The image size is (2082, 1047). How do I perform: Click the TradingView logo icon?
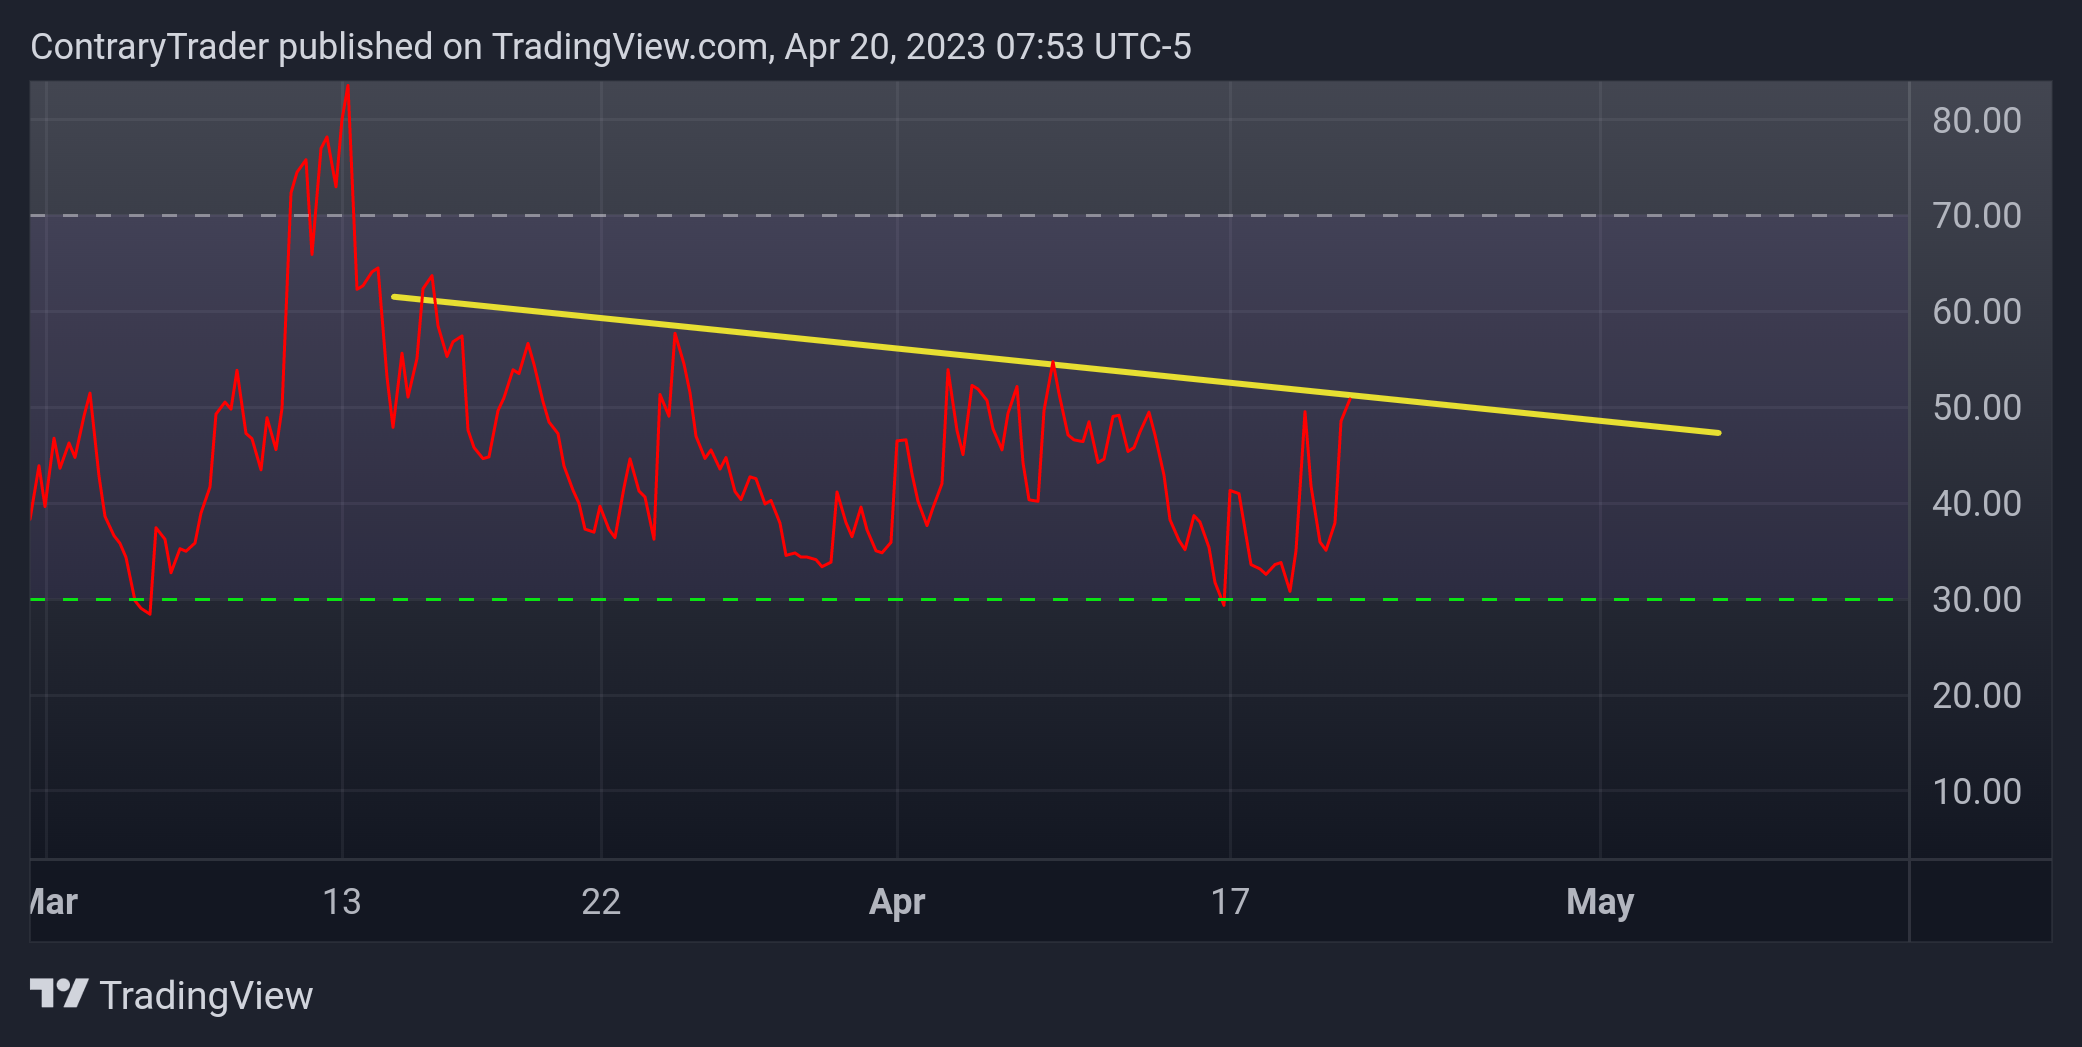59,994
